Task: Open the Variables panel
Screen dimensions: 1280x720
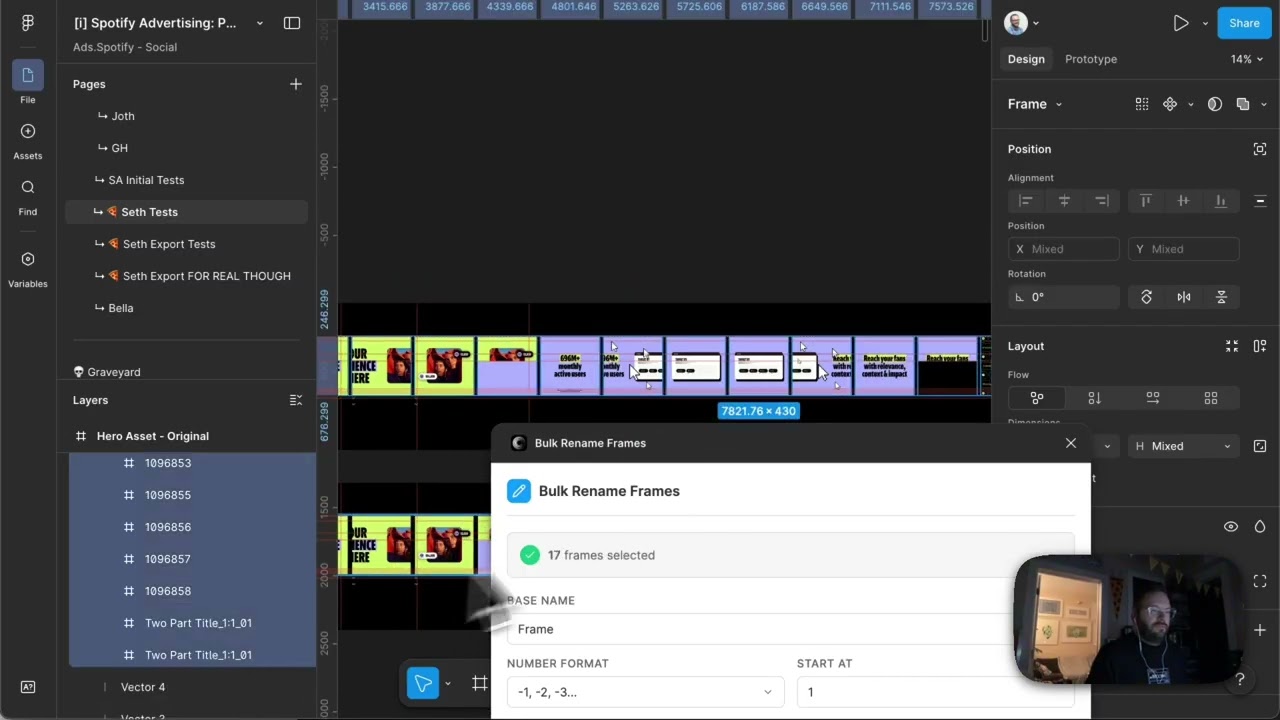Action: click(27, 268)
